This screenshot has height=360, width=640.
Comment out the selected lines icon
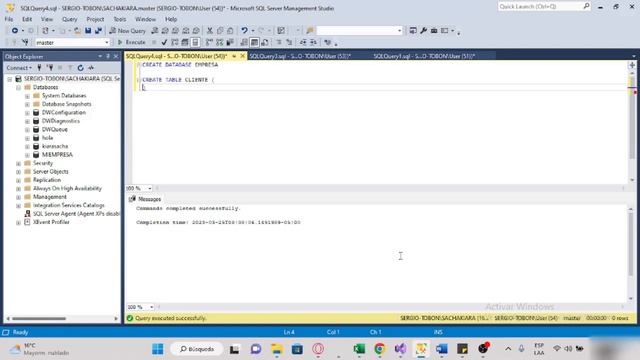point(279,42)
